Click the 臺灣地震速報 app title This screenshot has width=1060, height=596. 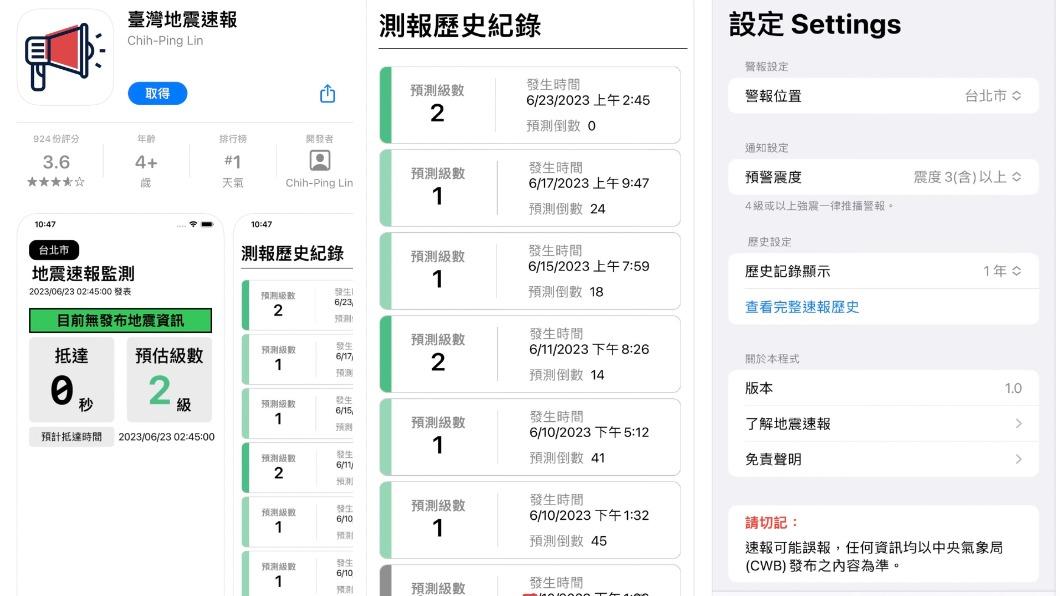182,20
